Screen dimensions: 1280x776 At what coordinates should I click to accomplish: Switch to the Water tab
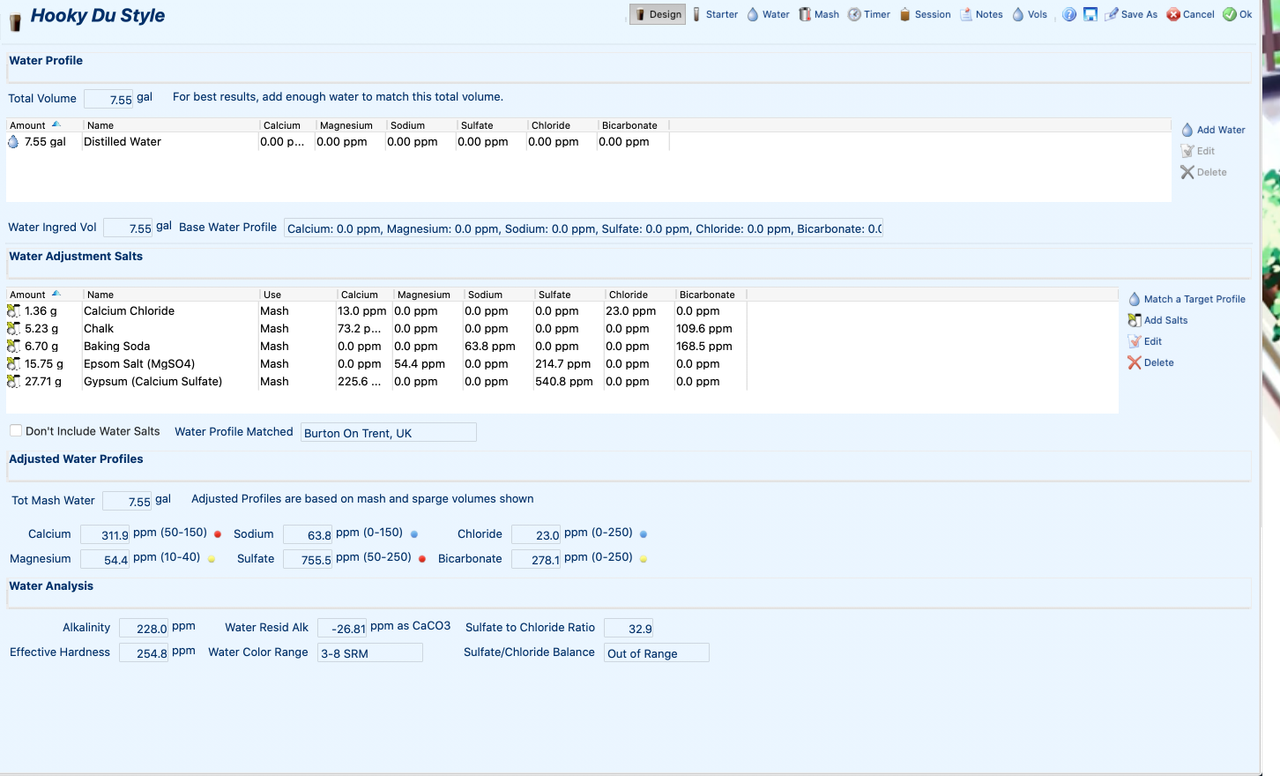click(x=768, y=14)
